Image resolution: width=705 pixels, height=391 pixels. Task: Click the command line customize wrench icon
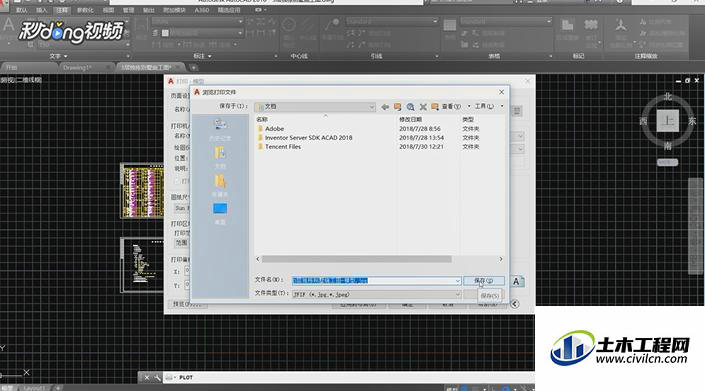pyautogui.click(x=157, y=378)
